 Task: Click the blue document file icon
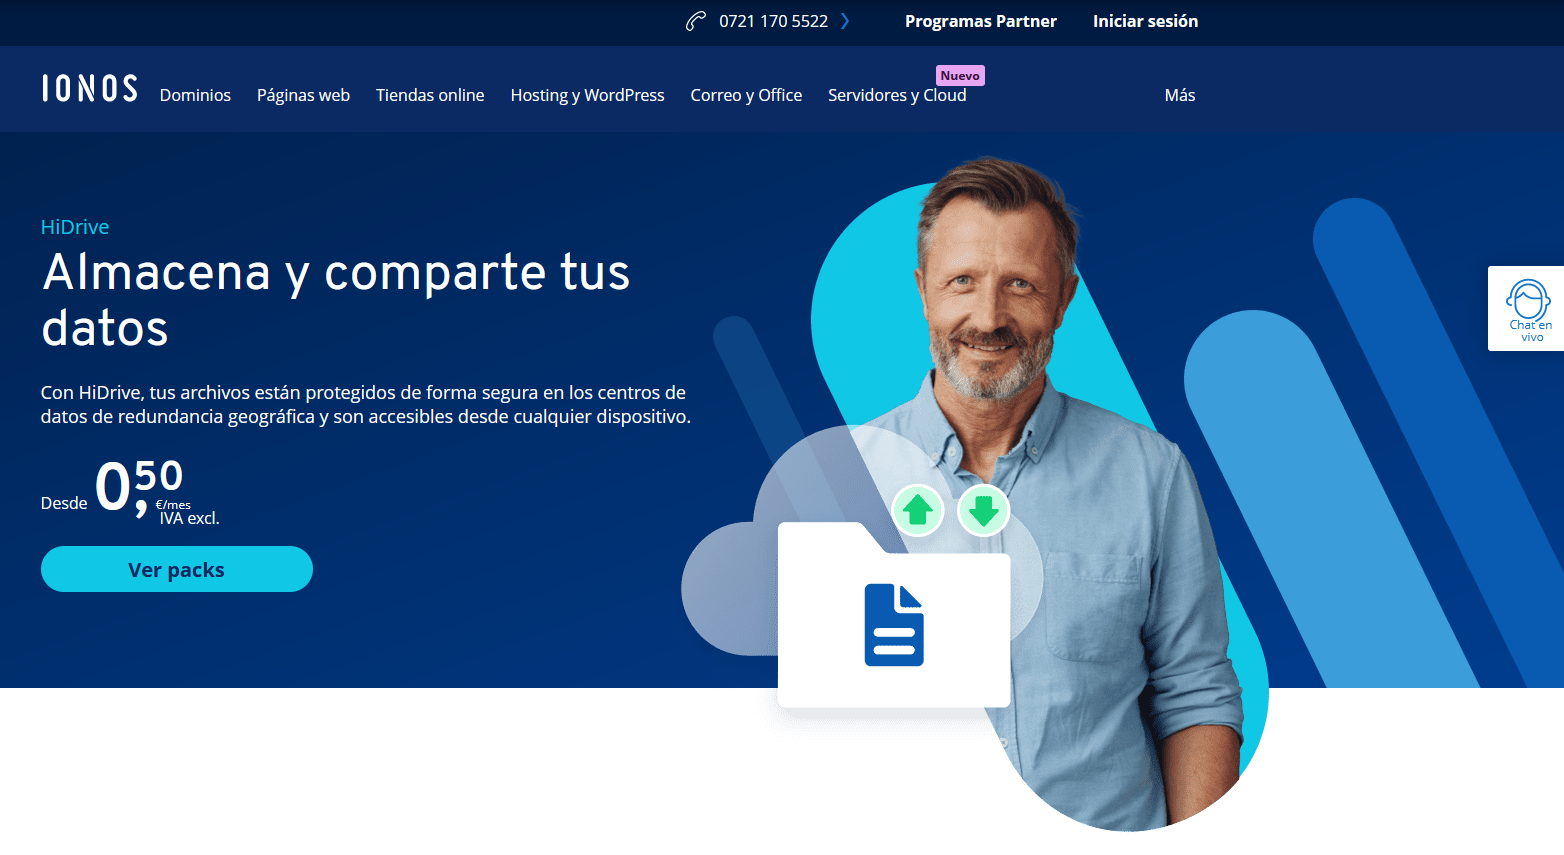894,625
